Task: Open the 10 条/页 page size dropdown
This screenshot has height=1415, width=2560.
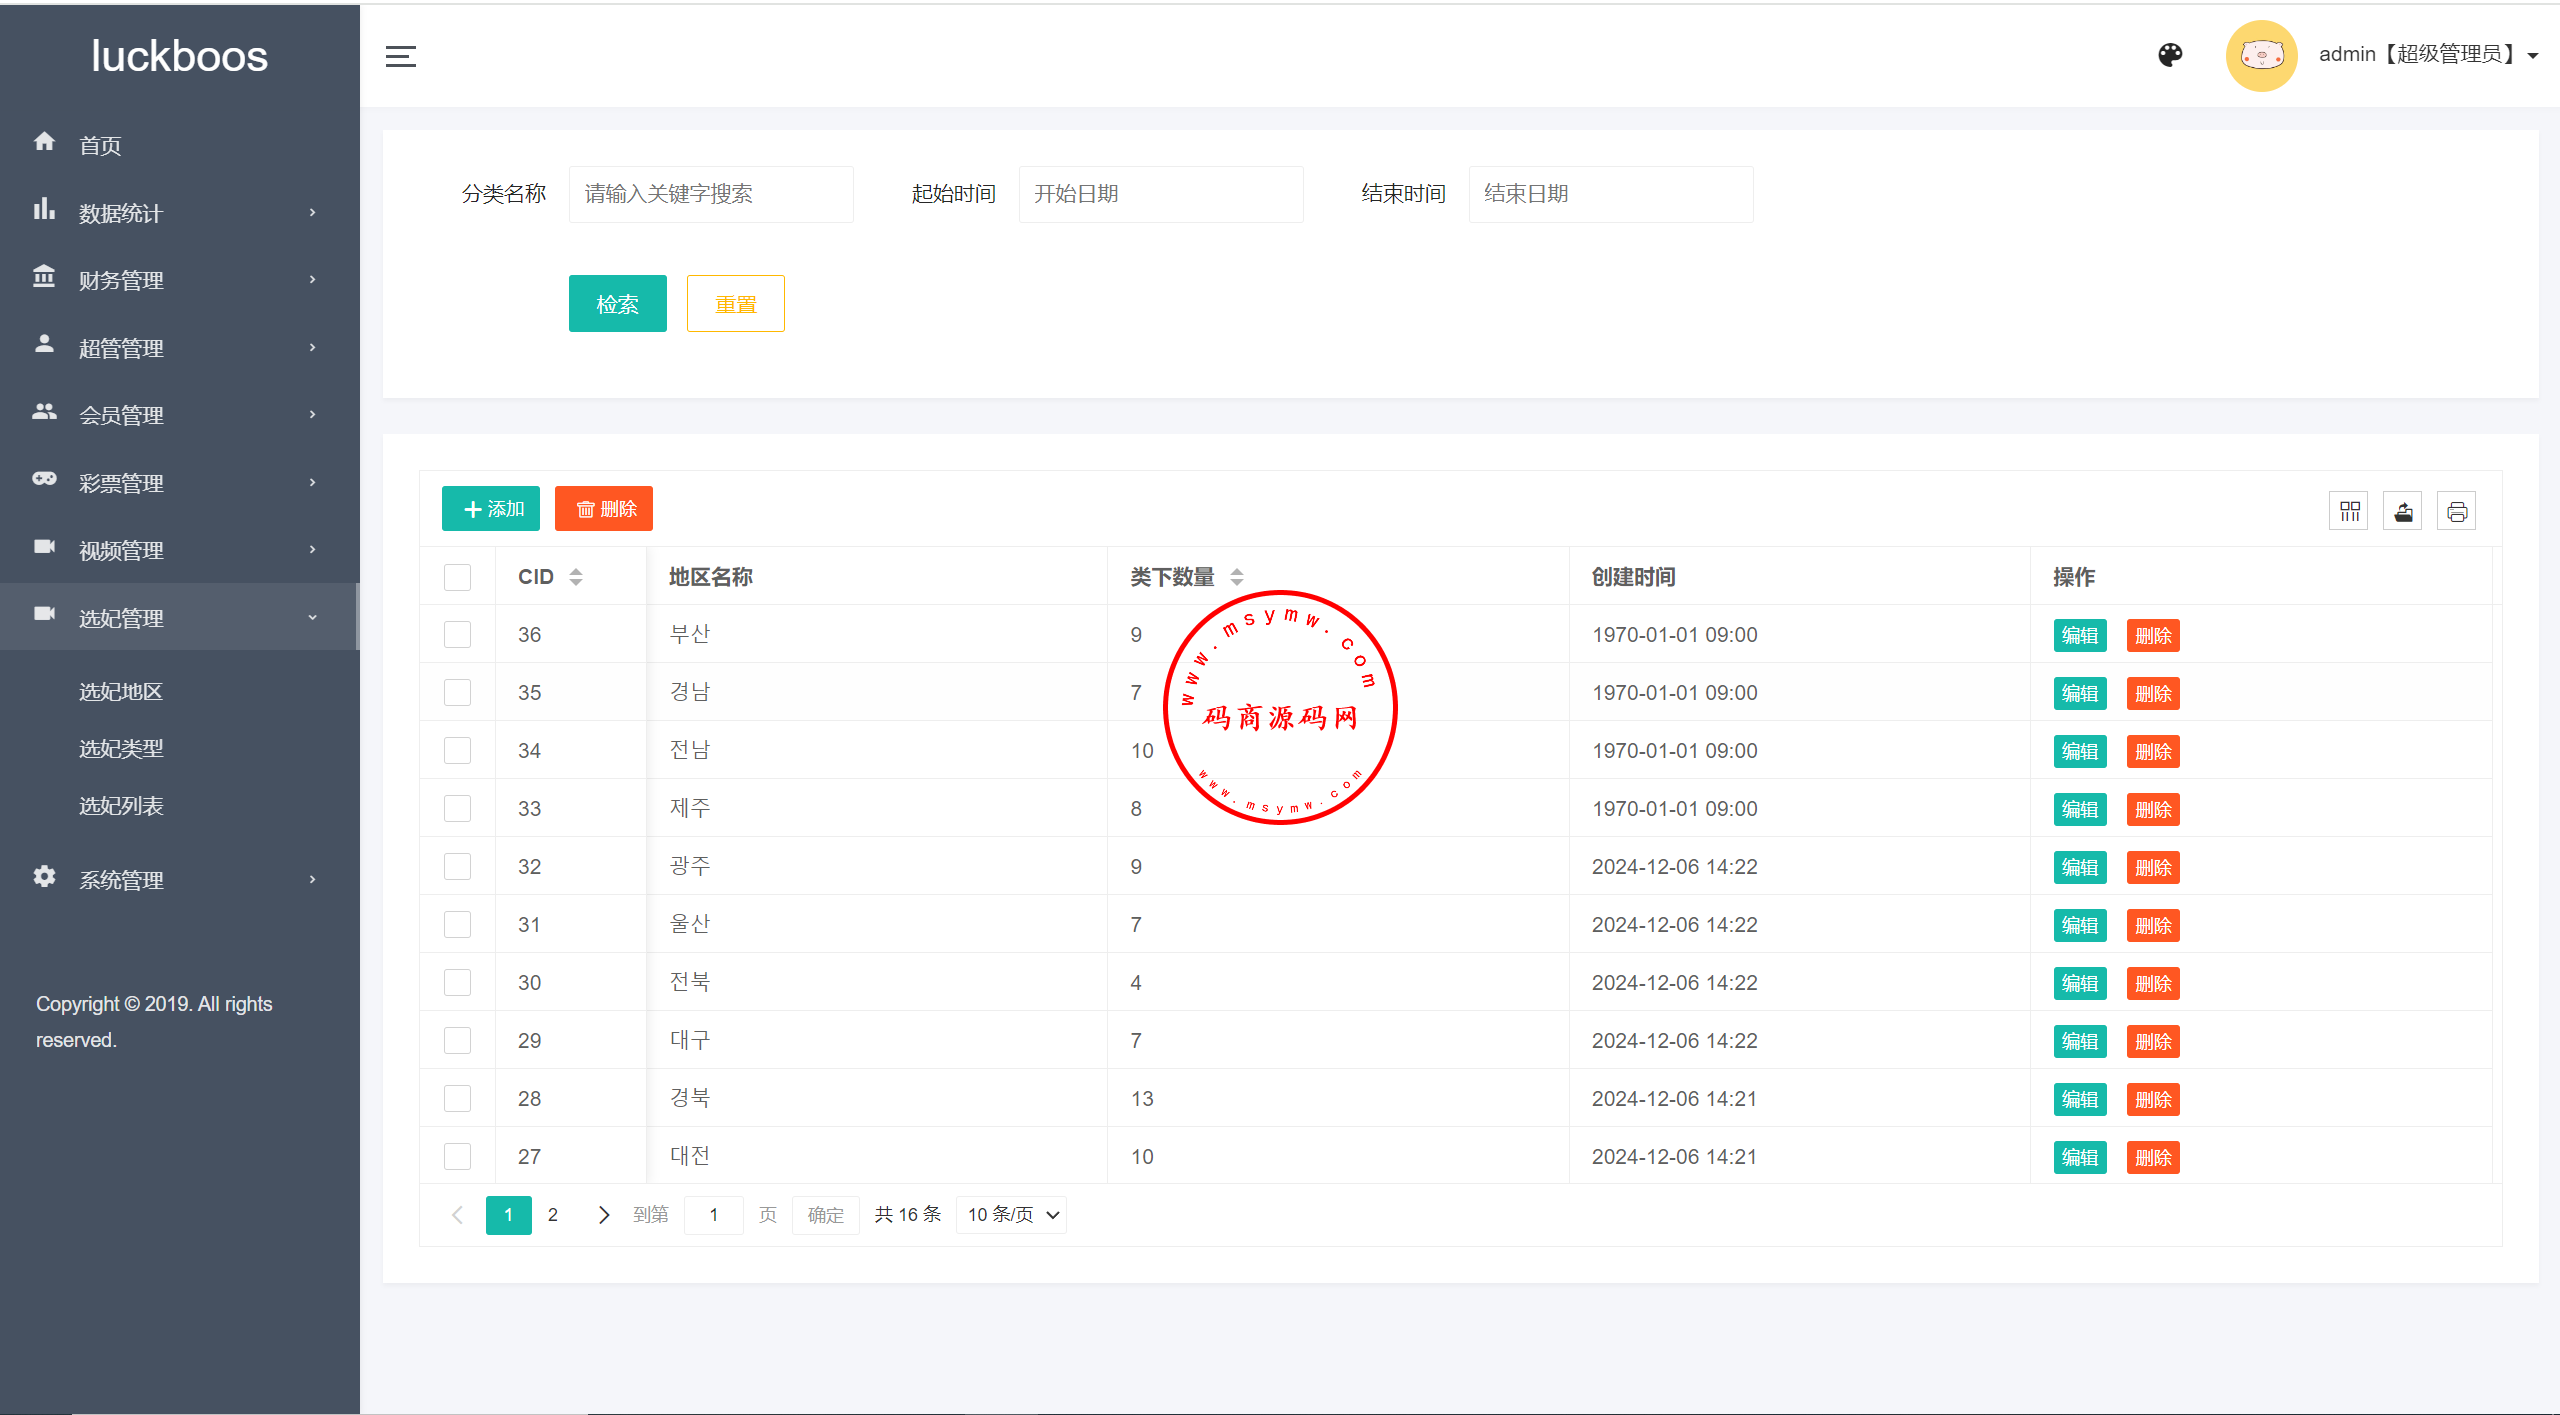Action: coord(1011,1215)
